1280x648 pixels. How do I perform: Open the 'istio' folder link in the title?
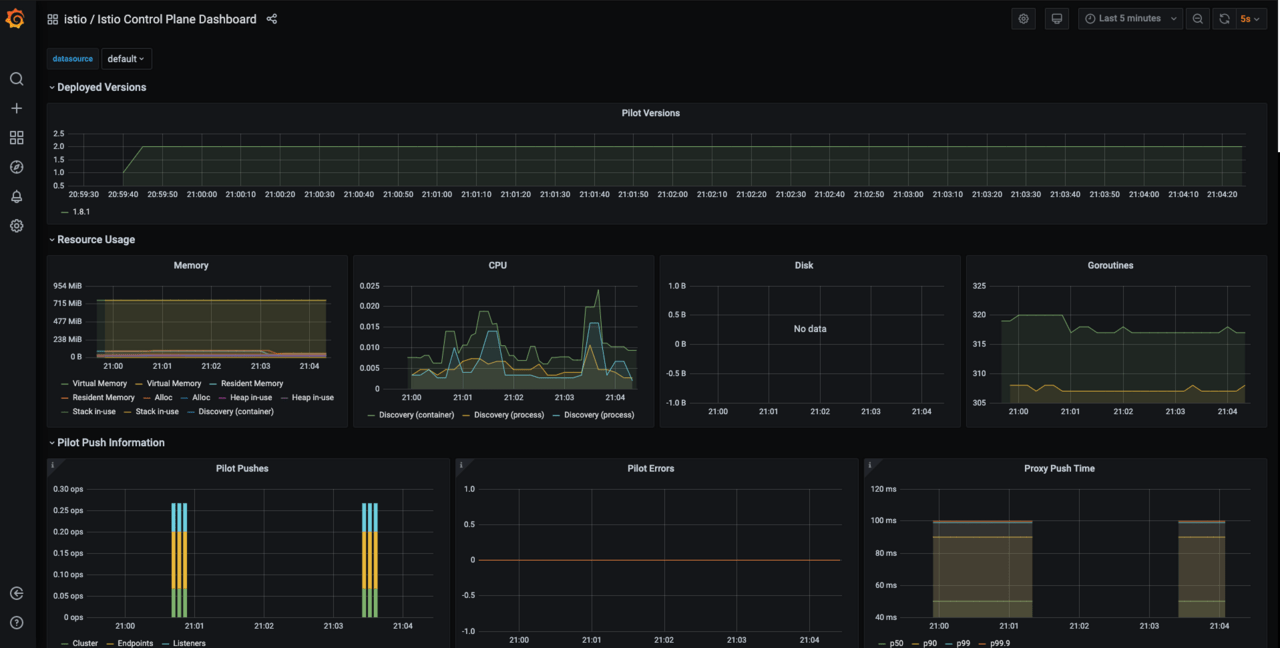pos(75,19)
